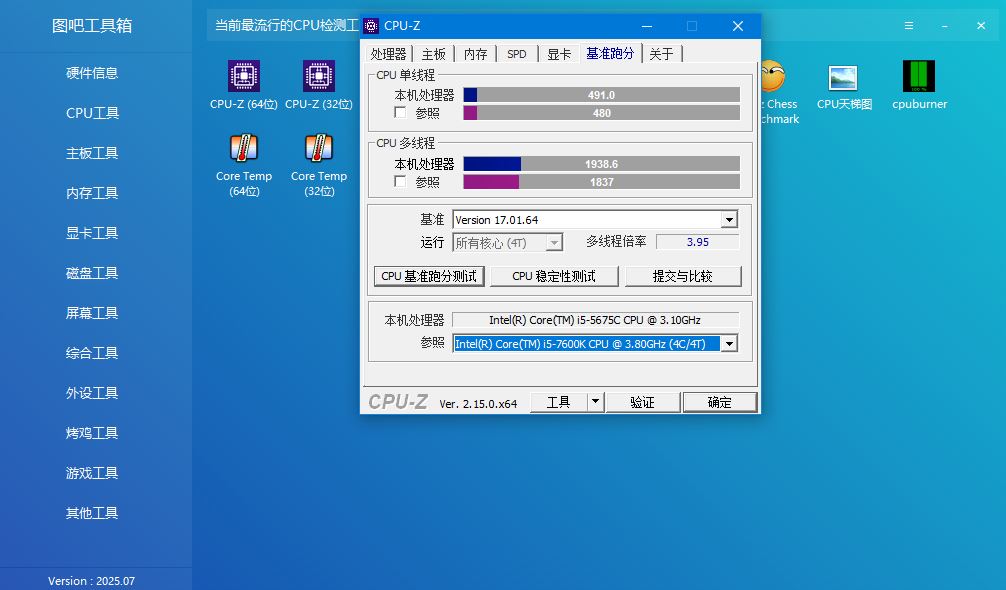Toggle multi-thread 参照 checkbox
The width and height of the screenshot is (1006, 590).
point(400,181)
